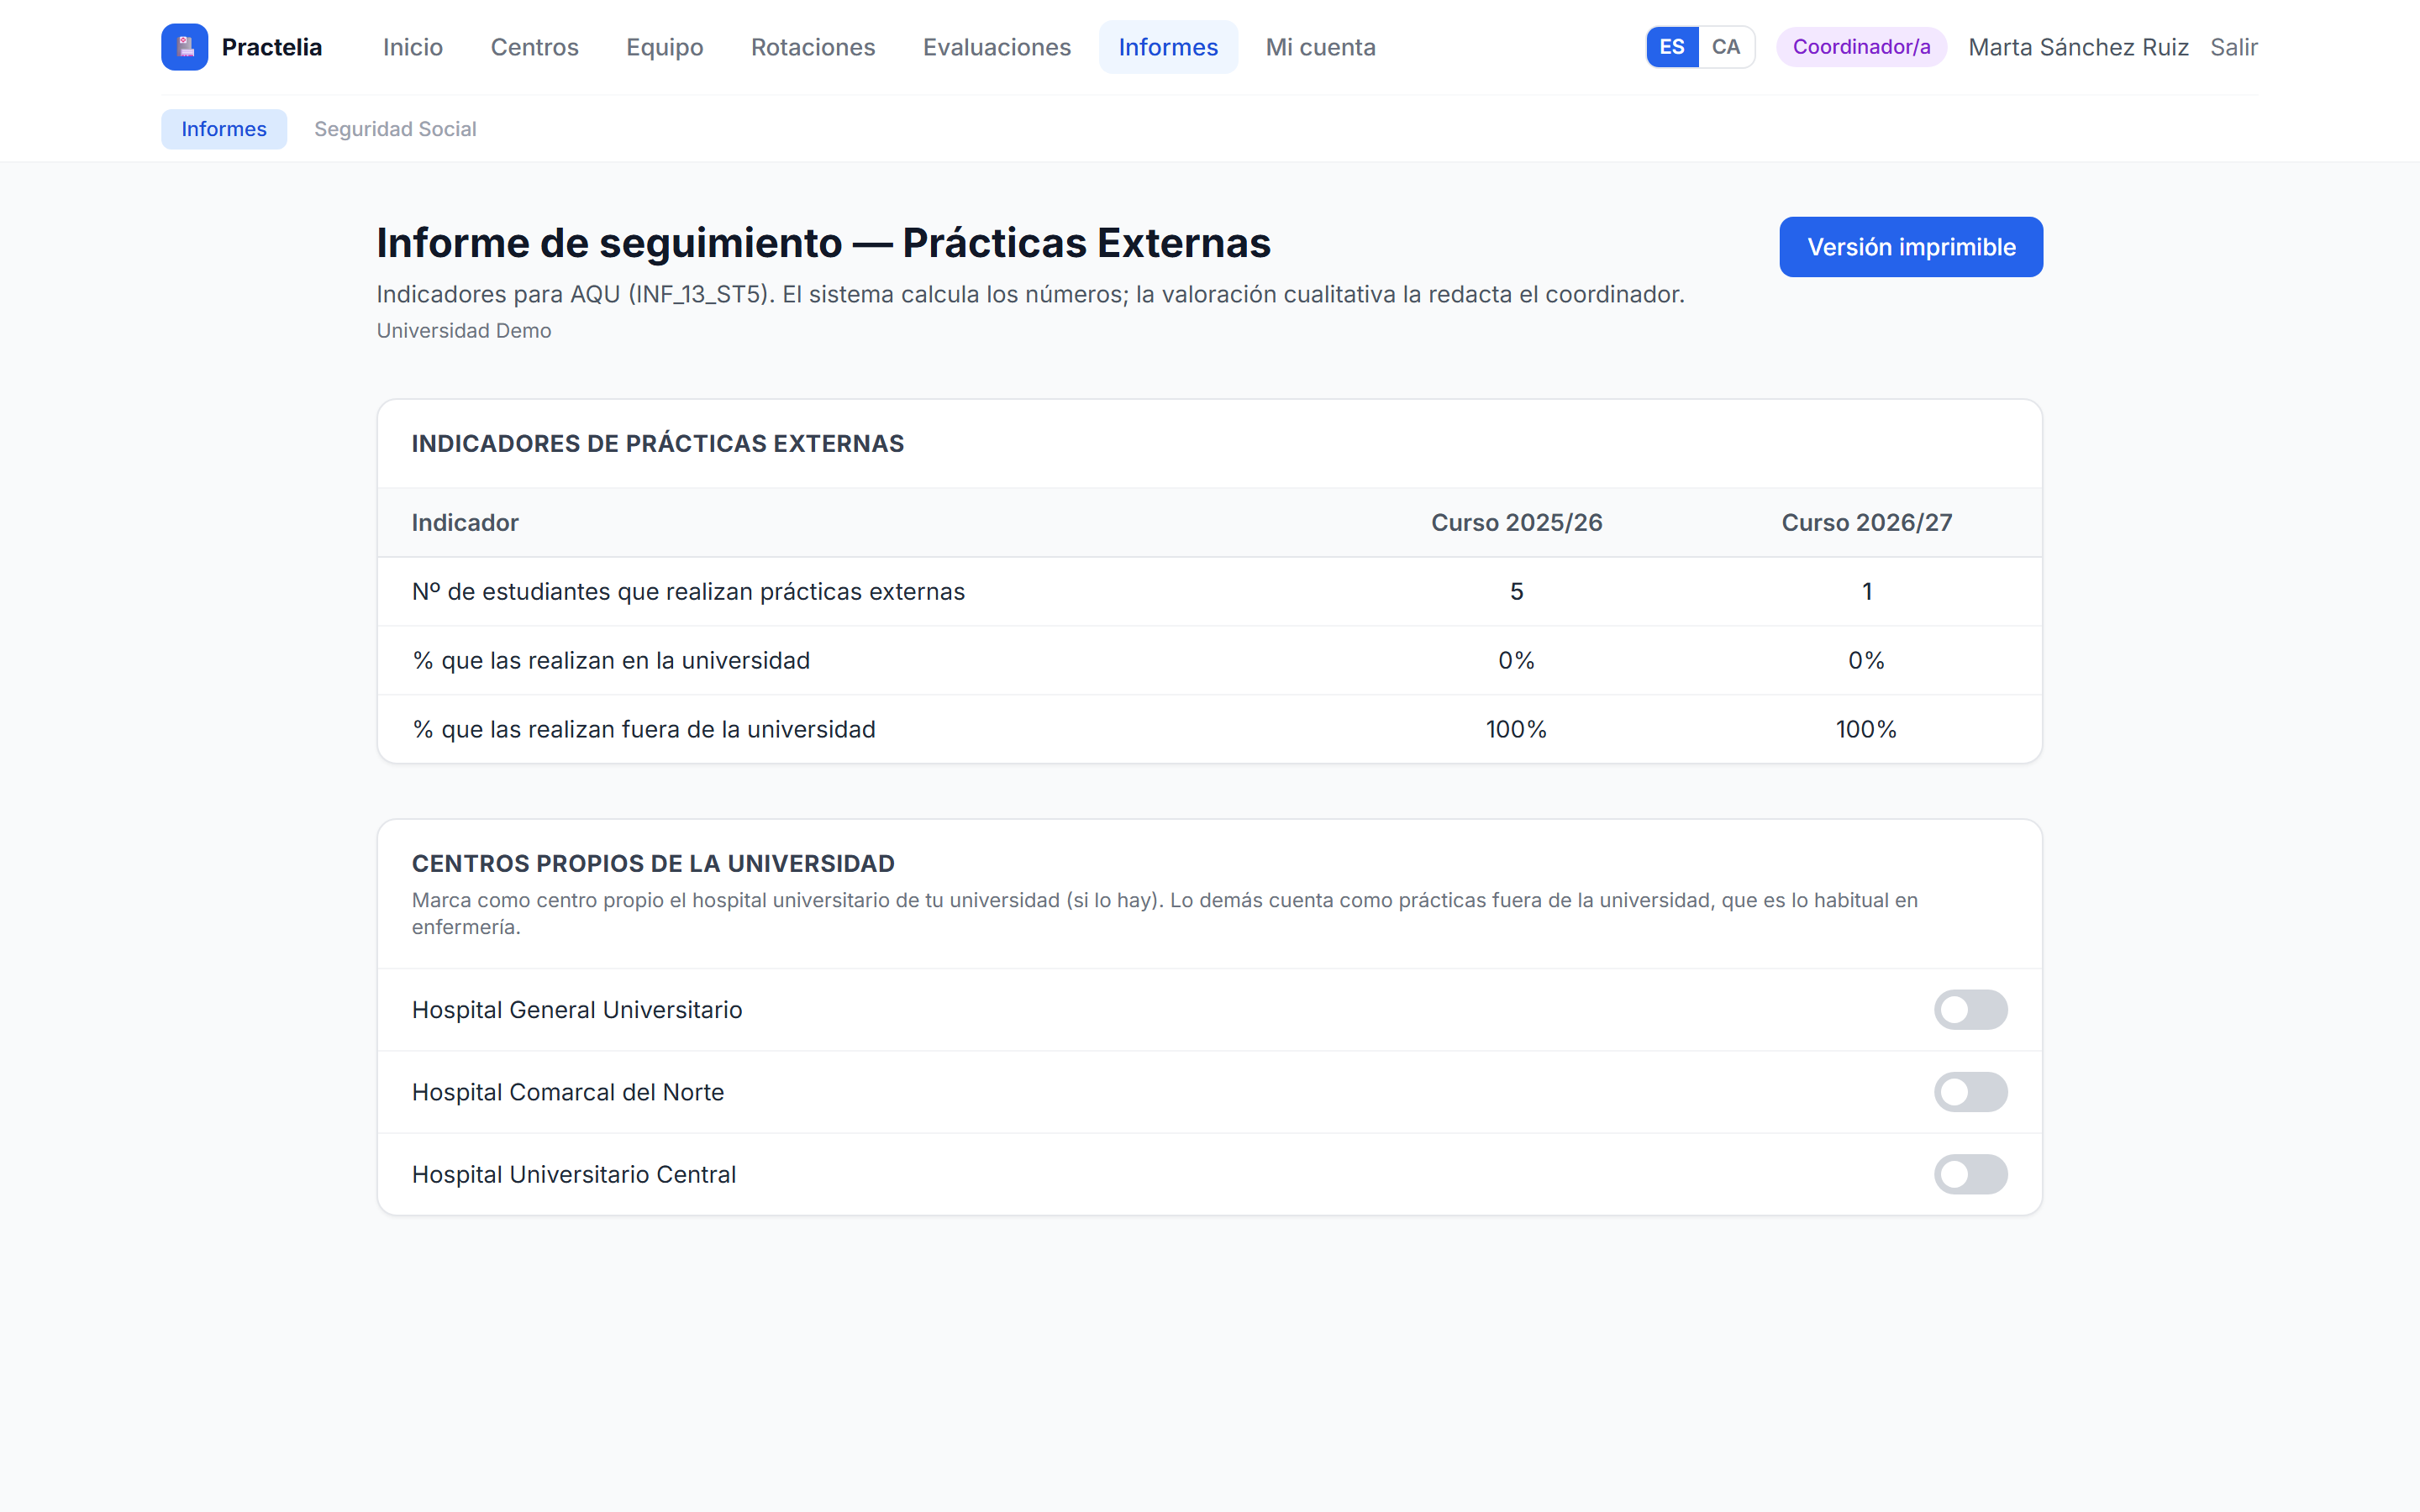
Task: Click the Curso 2026/27 column header
Action: pyautogui.click(x=1866, y=522)
